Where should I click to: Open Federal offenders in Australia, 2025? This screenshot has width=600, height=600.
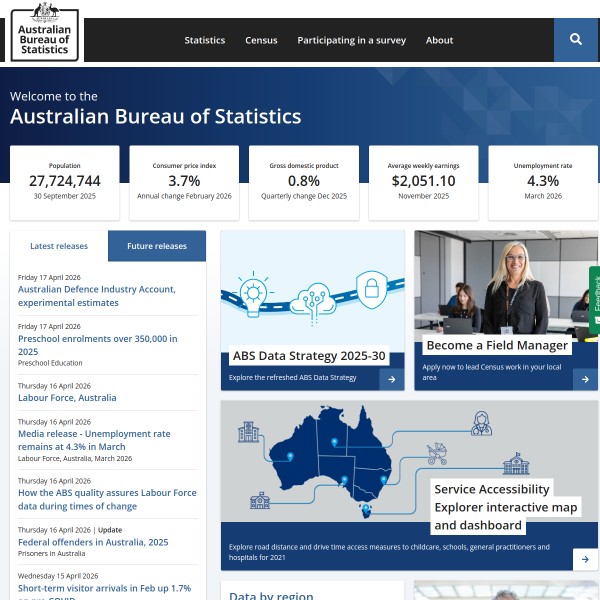click(93, 542)
